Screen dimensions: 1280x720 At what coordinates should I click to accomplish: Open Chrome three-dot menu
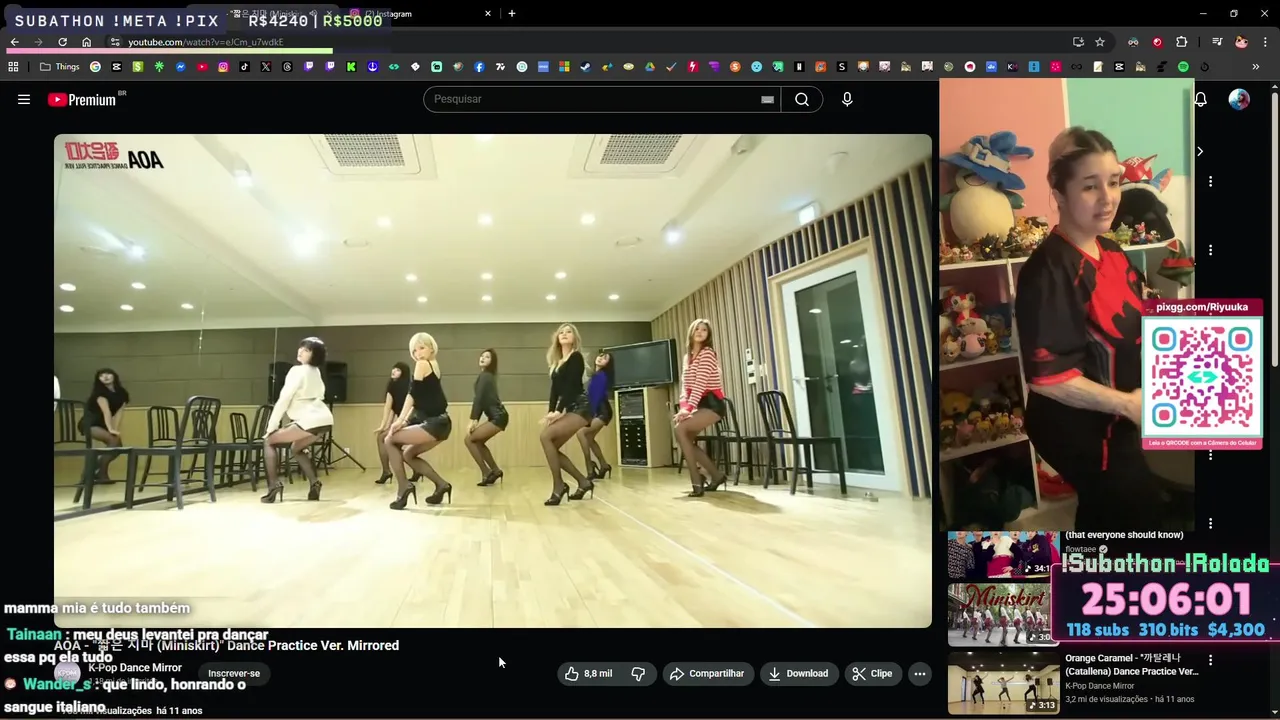(1265, 42)
